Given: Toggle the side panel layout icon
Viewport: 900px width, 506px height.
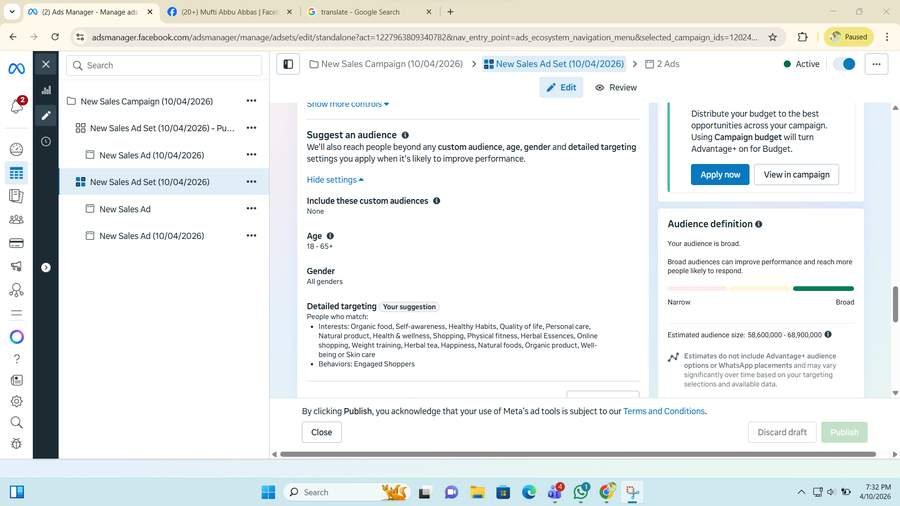Looking at the screenshot, I should (288, 64).
